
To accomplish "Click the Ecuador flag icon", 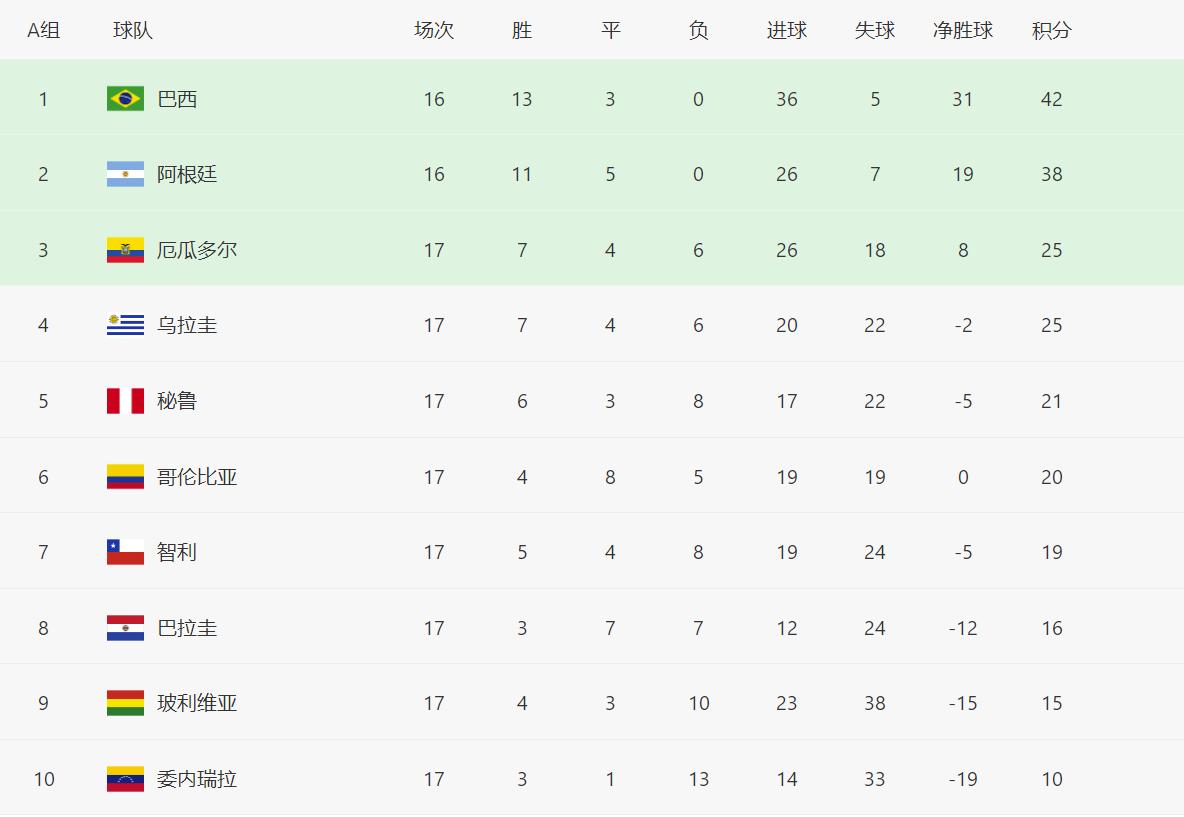I will tap(125, 250).
